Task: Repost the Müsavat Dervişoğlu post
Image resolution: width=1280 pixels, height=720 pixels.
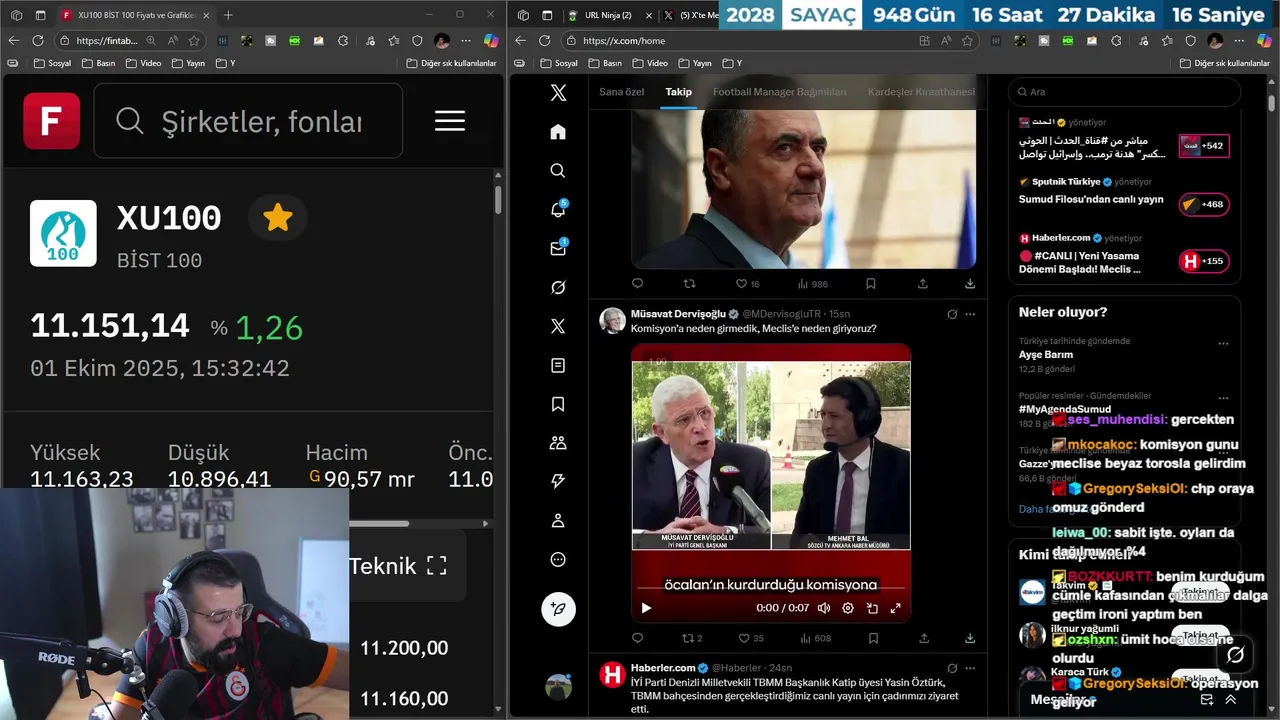Action: point(687,638)
